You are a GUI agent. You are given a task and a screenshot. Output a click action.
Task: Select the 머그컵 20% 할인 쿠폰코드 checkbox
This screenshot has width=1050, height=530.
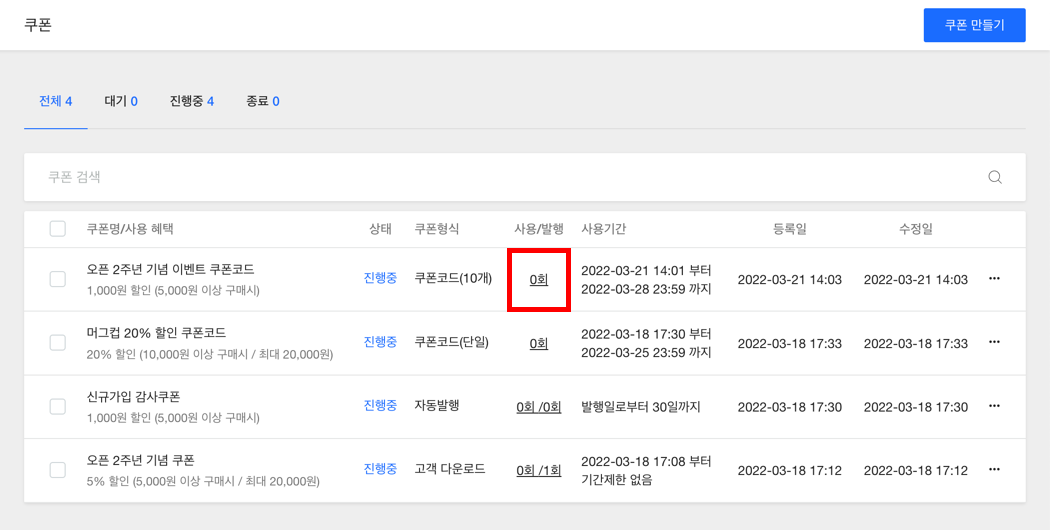click(58, 343)
